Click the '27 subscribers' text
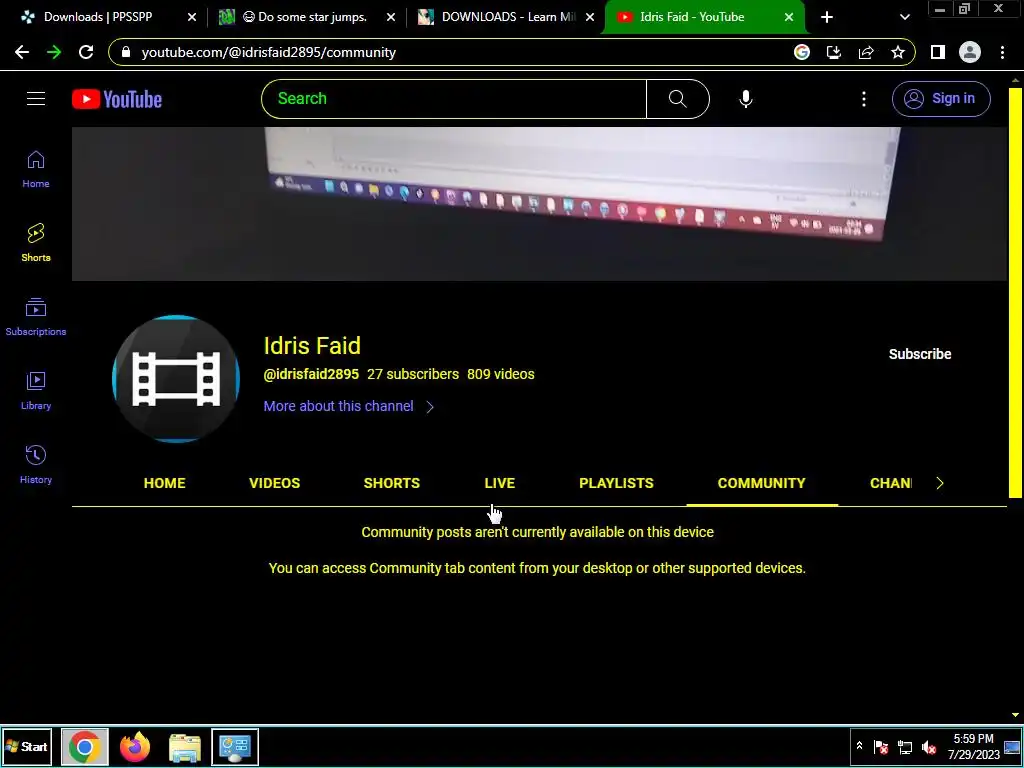This screenshot has width=1024, height=768. coord(413,374)
